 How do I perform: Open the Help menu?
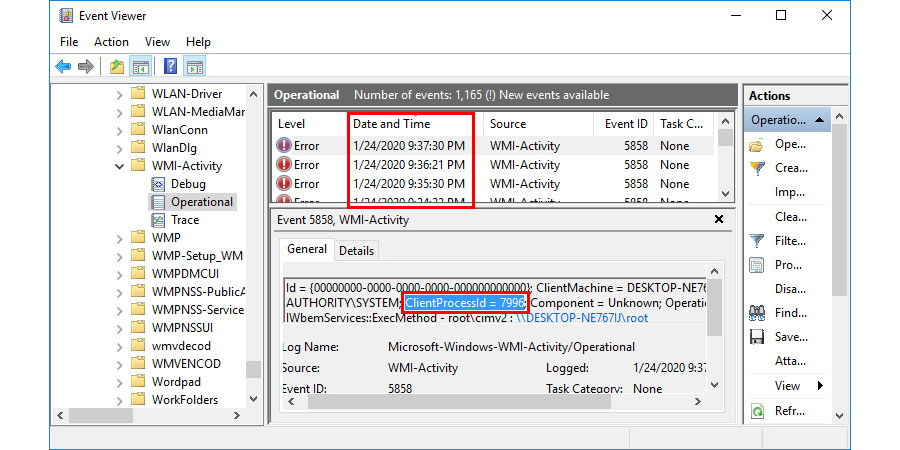point(198,42)
